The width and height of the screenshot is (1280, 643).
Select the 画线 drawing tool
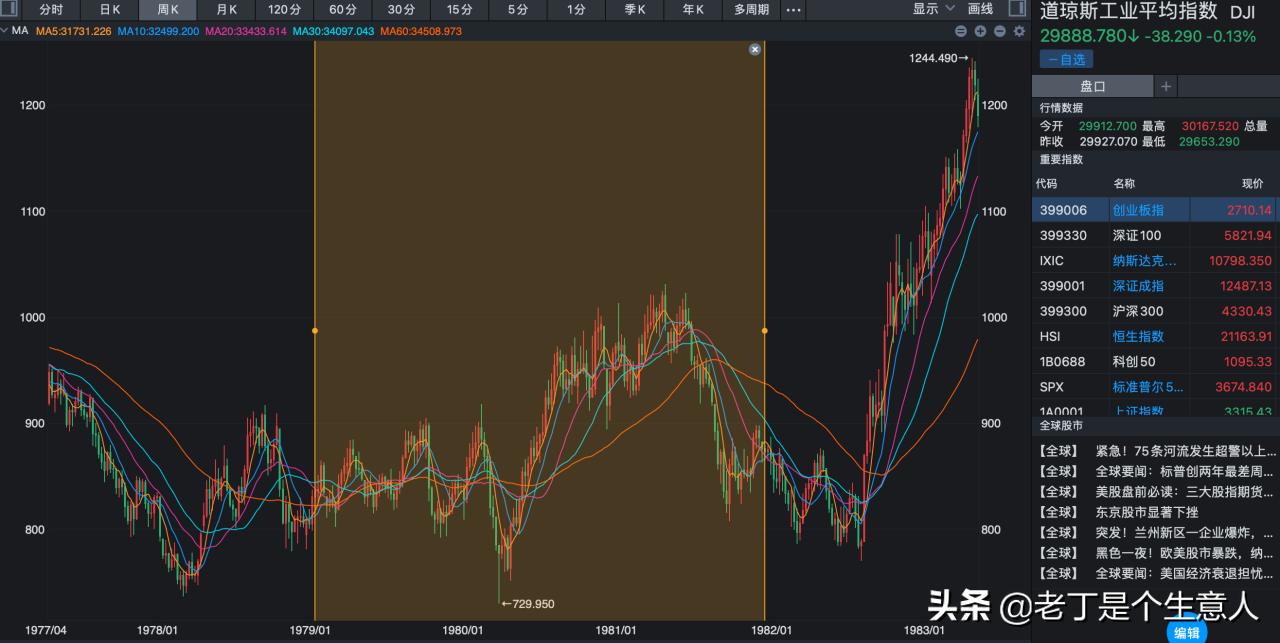(981, 9)
